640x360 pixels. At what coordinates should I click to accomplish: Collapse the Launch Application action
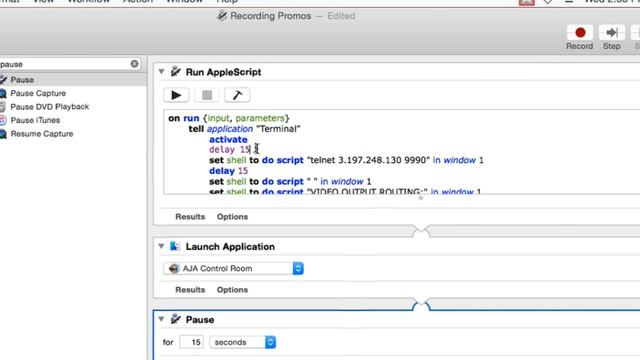coord(161,247)
